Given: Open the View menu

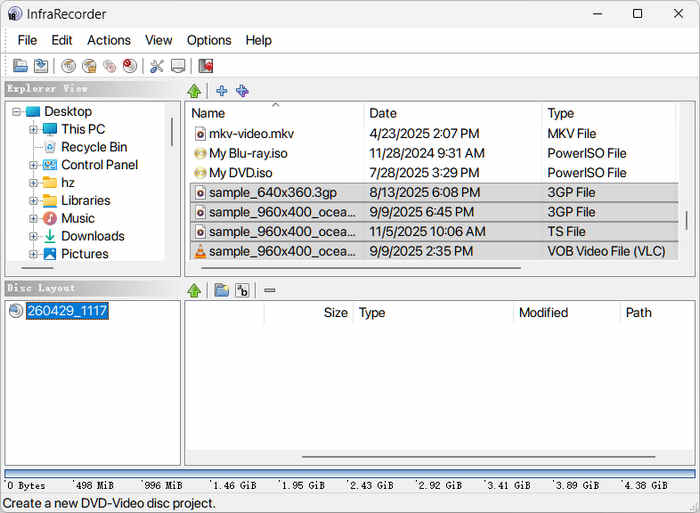Looking at the screenshot, I should 158,40.
